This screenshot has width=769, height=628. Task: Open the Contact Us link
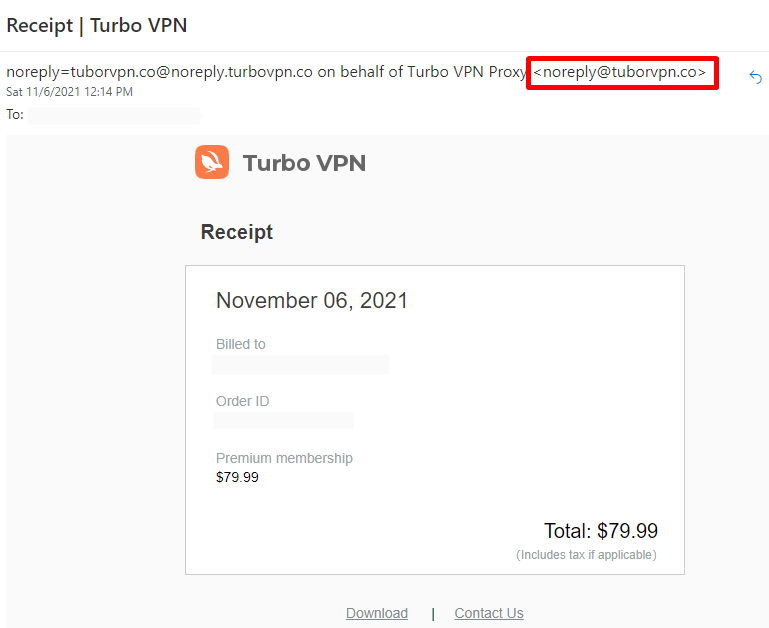489,613
